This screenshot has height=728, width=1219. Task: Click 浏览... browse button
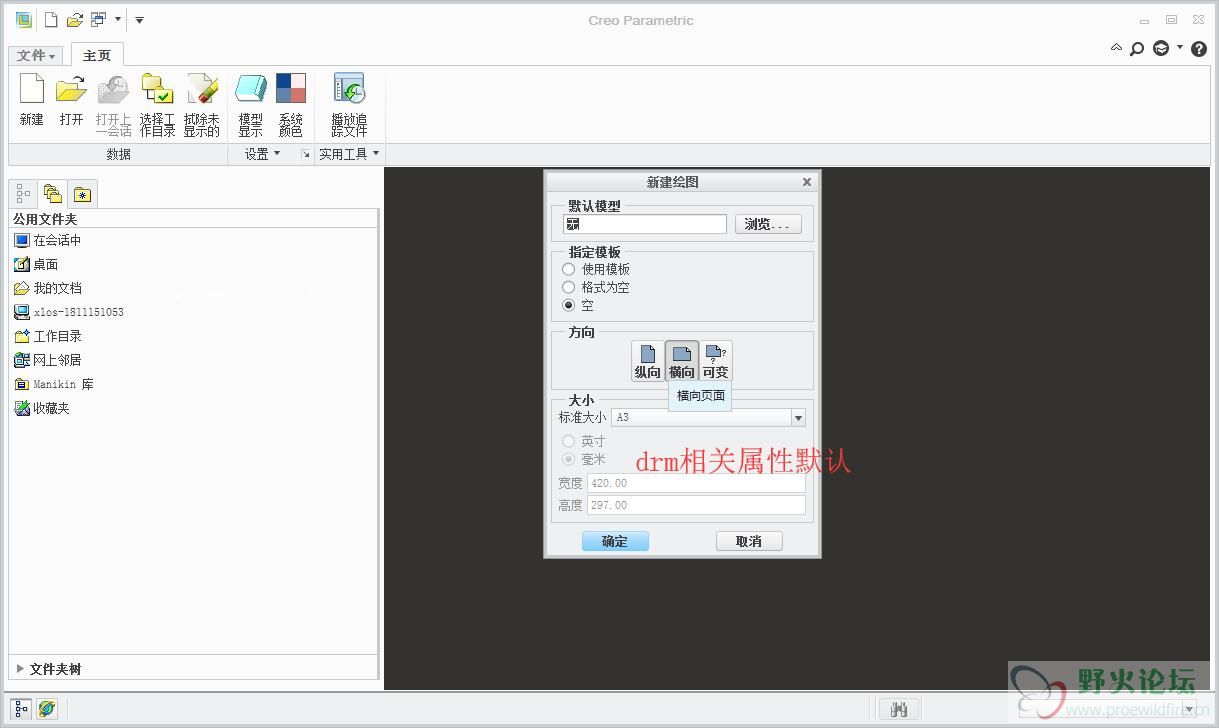768,224
